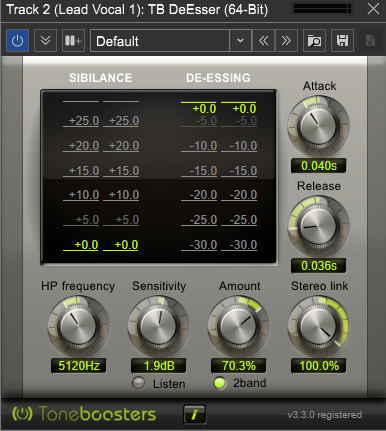
Task: Click the Release value field 0.036s
Action: pyautogui.click(x=319, y=266)
